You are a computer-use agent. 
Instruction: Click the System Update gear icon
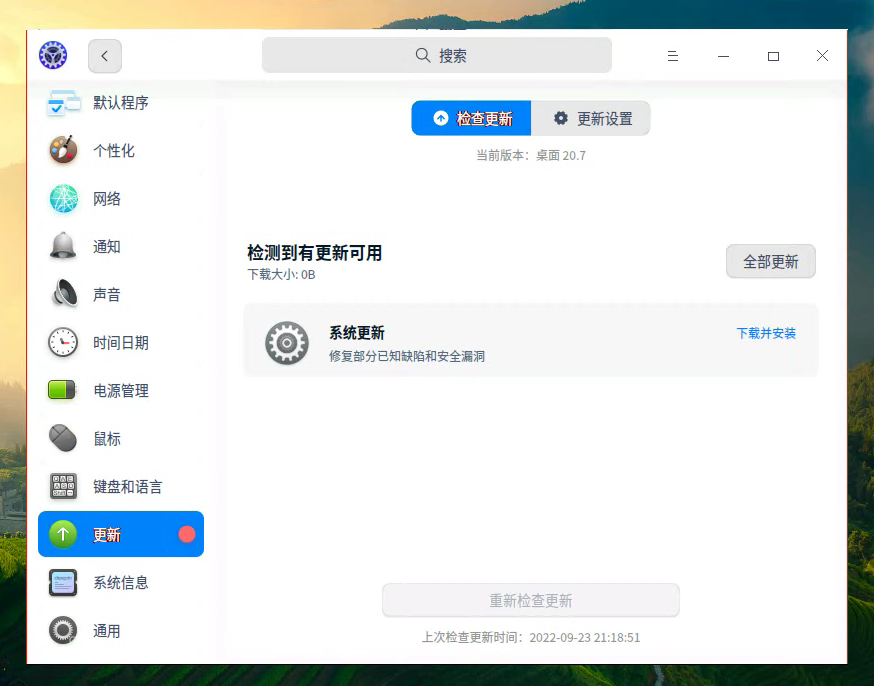287,343
